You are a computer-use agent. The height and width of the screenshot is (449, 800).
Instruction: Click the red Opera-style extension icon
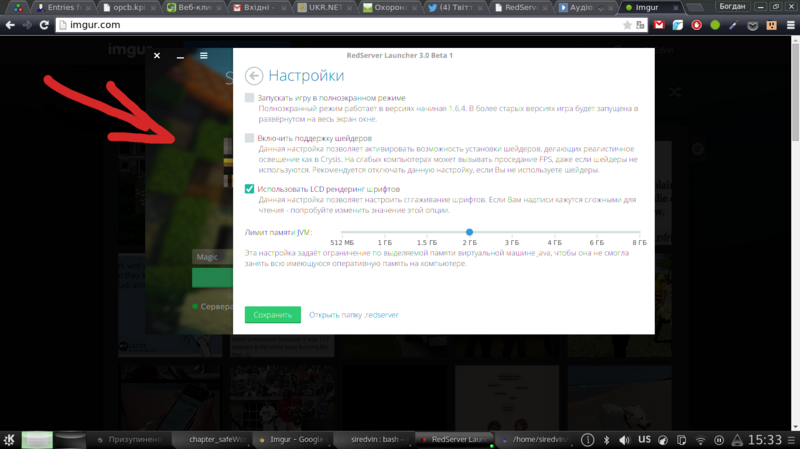696,24
